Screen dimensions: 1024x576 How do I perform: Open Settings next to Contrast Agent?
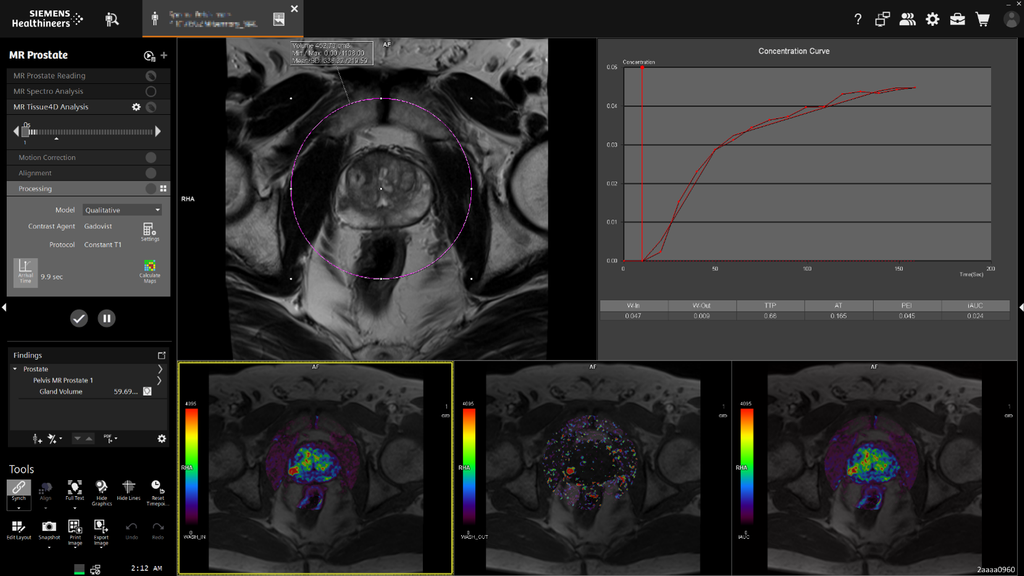150,230
